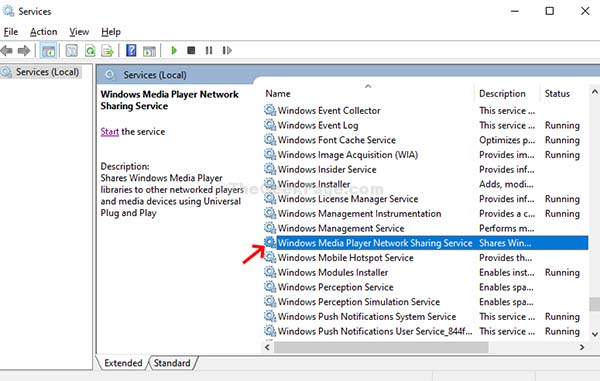Click the Restart Service toolbar icon
600x381 pixels.
pos(227,50)
